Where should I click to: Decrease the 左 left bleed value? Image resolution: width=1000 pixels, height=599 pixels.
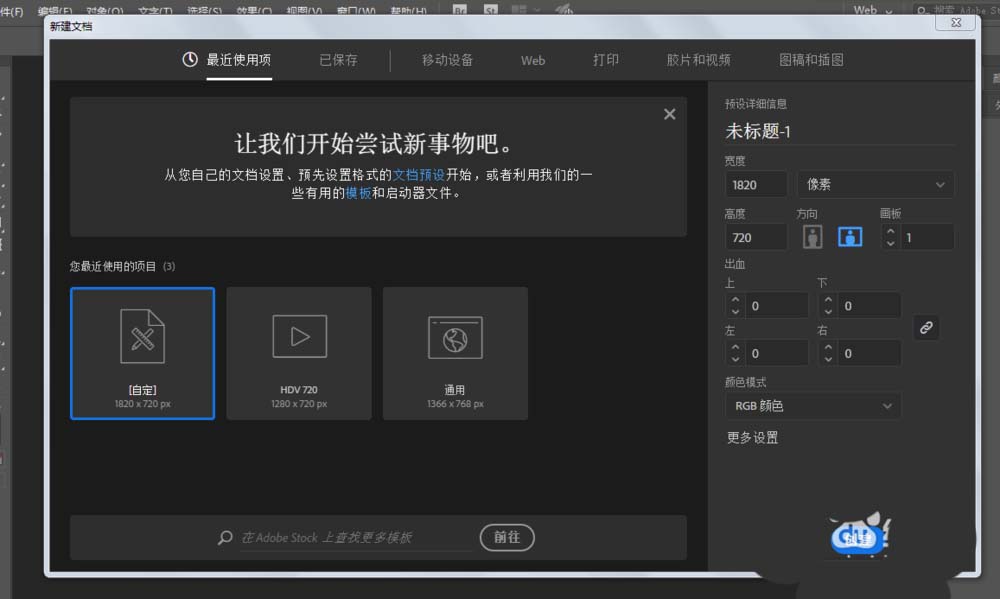[735, 359]
